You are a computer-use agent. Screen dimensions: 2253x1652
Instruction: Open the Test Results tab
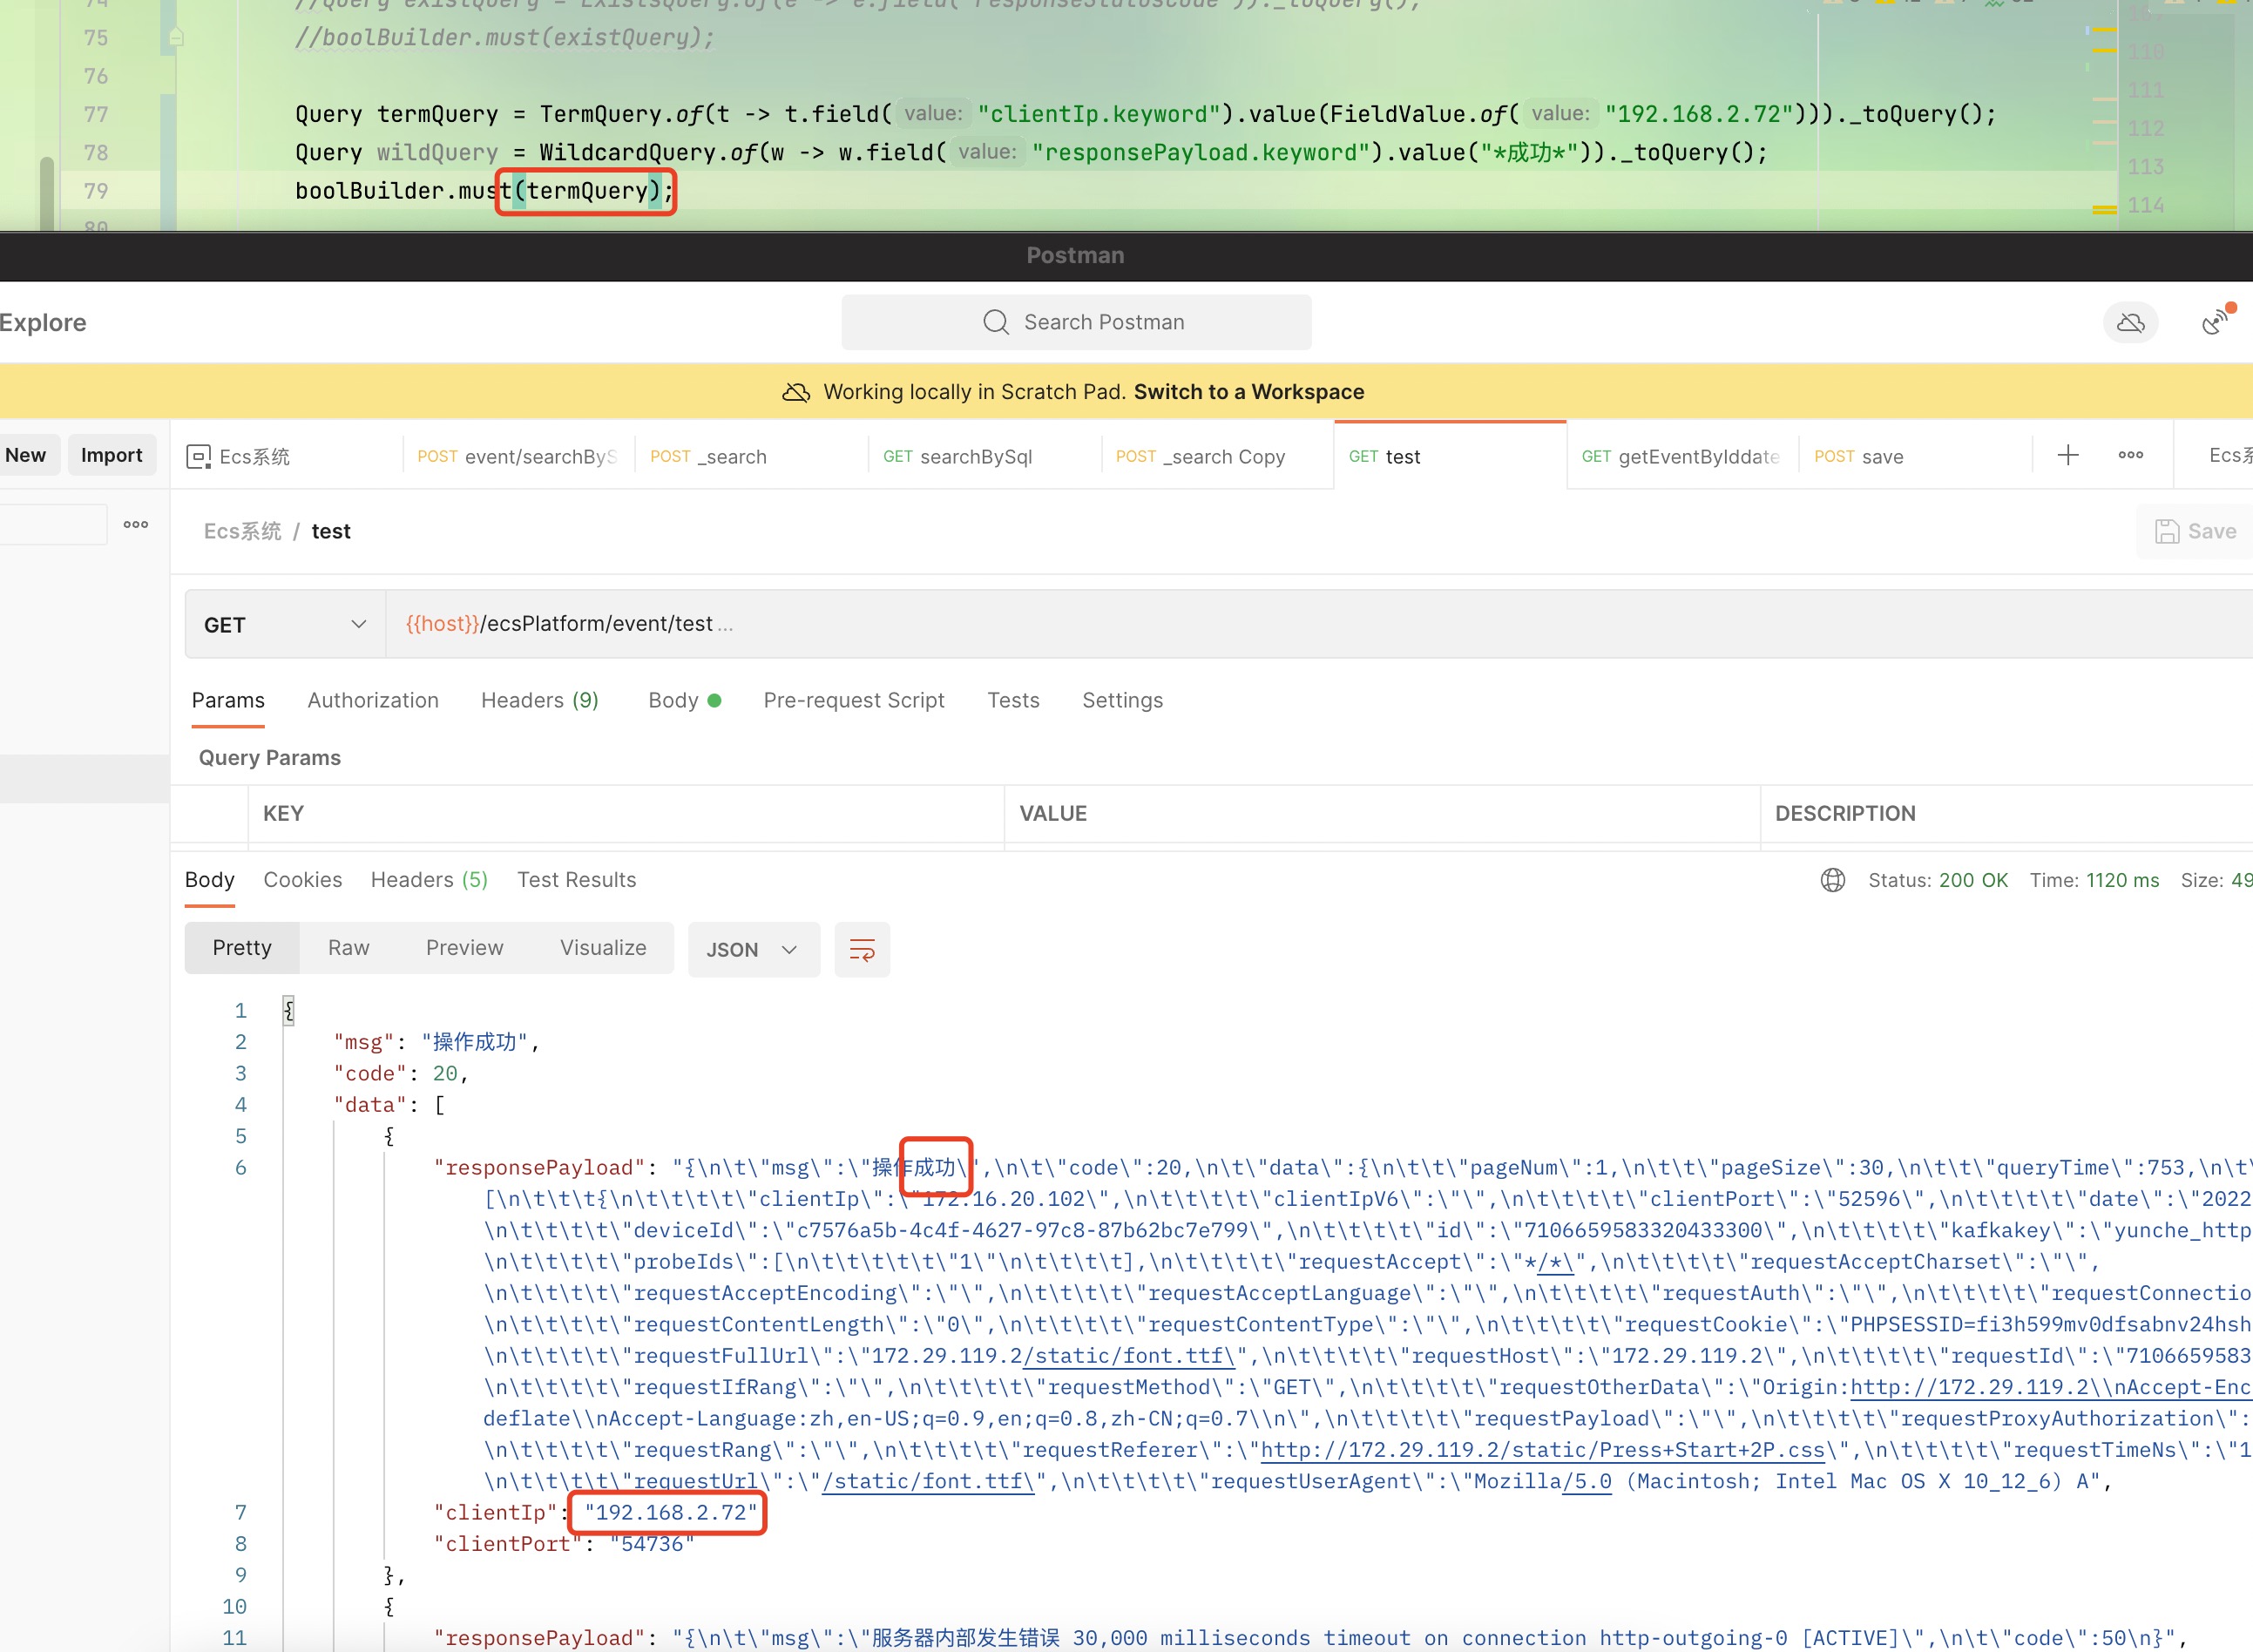pyautogui.click(x=576, y=880)
